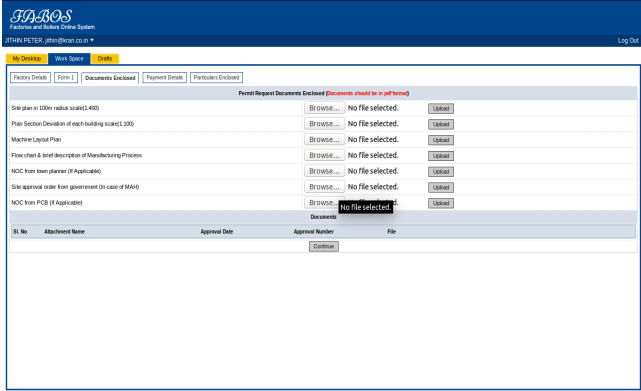
Task: Open the Payment Details sub-tab
Action: click(165, 77)
